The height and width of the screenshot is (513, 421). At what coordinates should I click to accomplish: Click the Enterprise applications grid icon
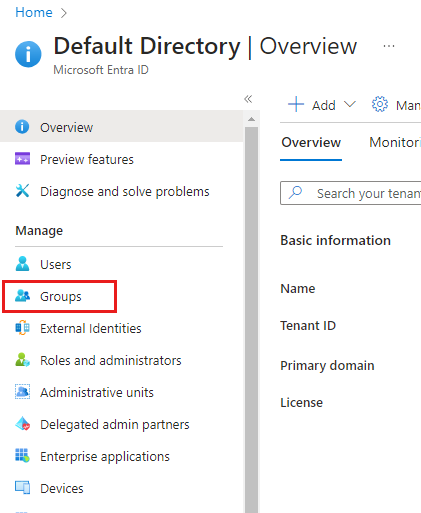tap(22, 456)
